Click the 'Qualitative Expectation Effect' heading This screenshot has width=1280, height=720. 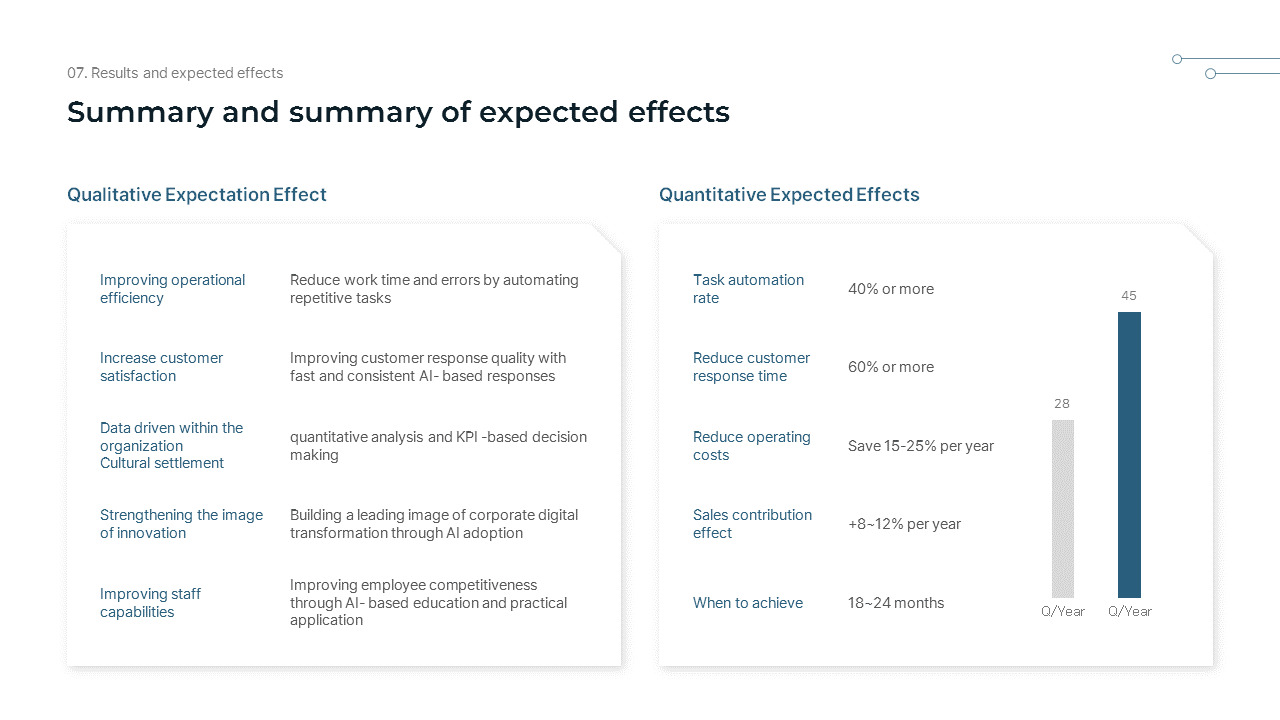(x=197, y=195)
